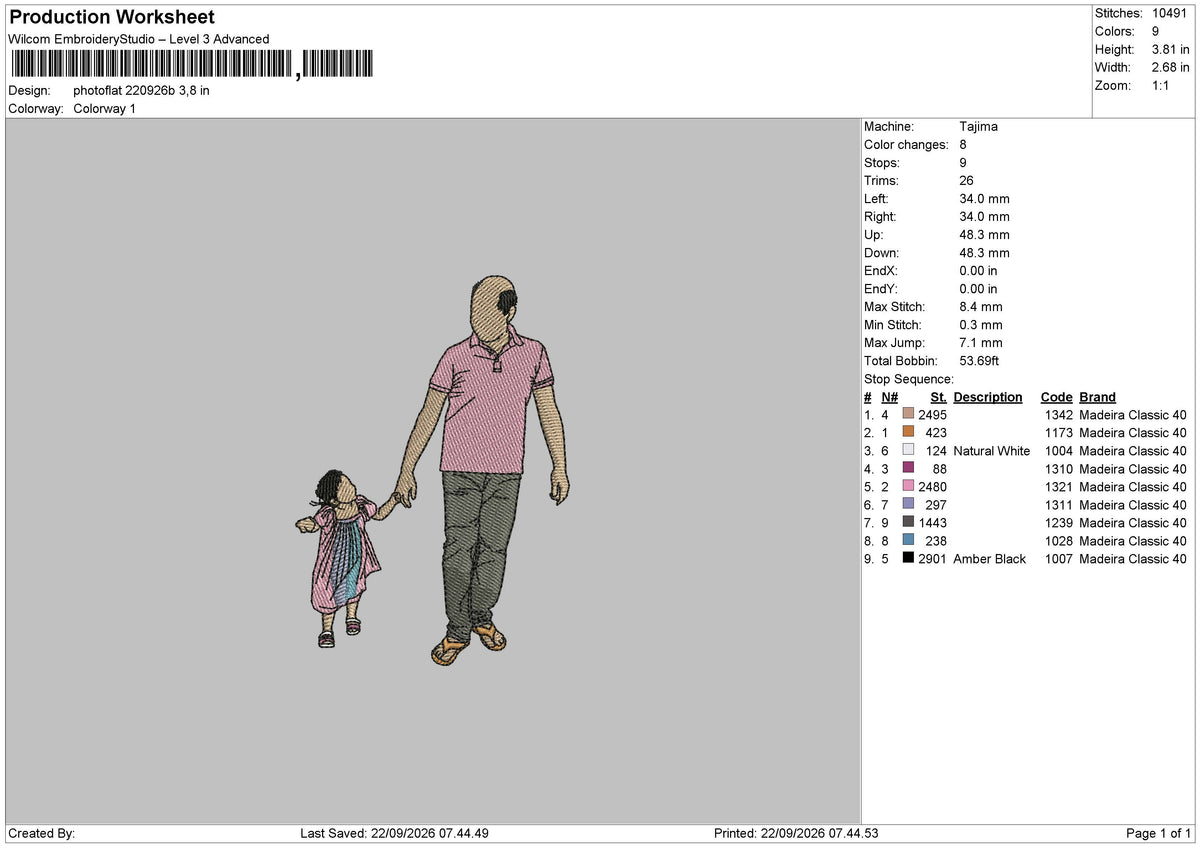Viewport: 1200px width, 848px height.
Task: Click the 'Colorway 1' value
Action: [x=105, y=108]
